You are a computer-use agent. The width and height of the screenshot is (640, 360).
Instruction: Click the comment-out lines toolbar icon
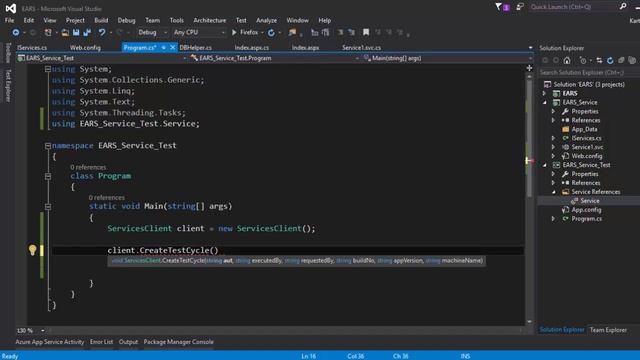(340, 32)
